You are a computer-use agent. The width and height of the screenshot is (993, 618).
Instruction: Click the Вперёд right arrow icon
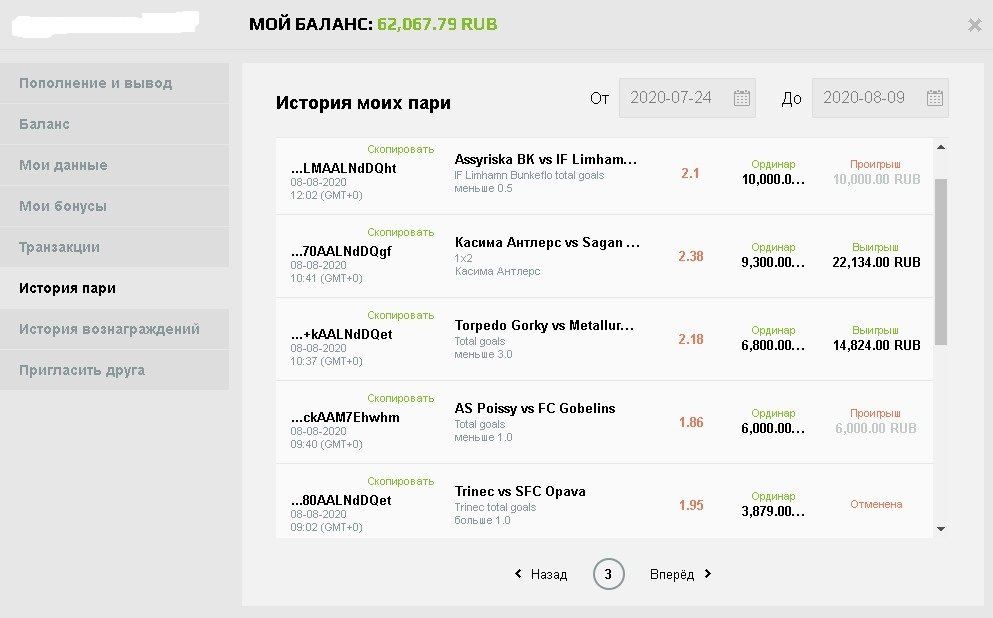[x=708, y=574]
